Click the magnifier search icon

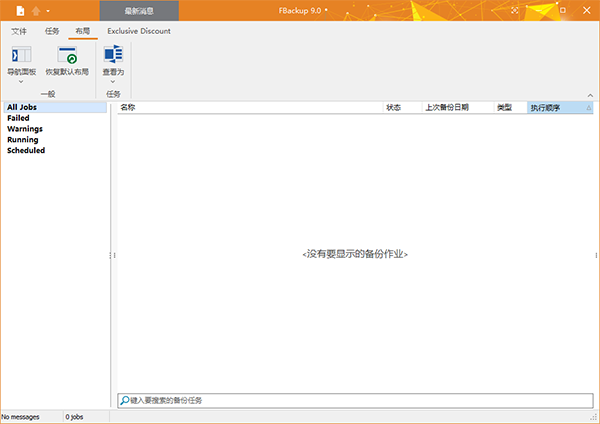(x=124, y=400)
